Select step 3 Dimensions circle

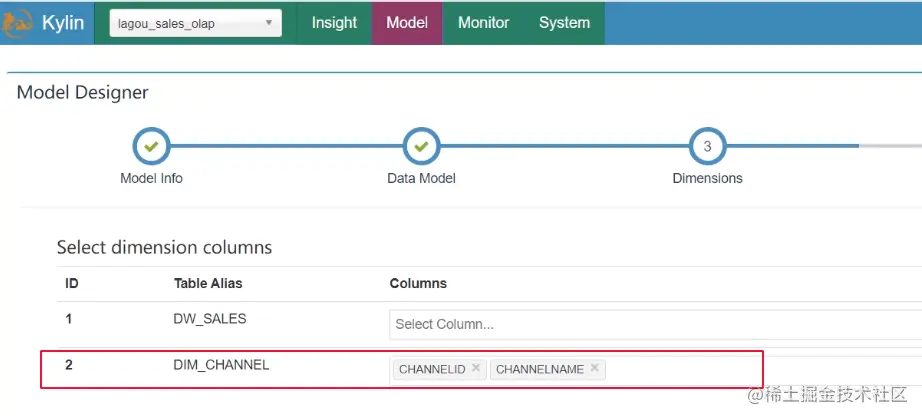[707, 146]
